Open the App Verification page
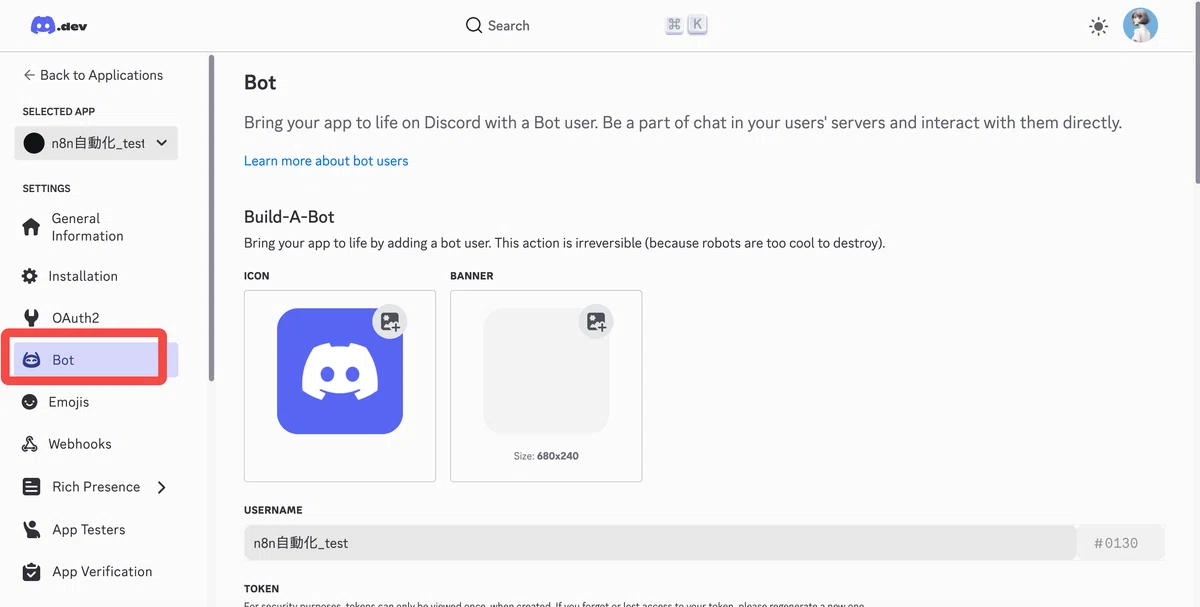The width and height of the screenshot is (1200, 607). click(x=97, y=572)
